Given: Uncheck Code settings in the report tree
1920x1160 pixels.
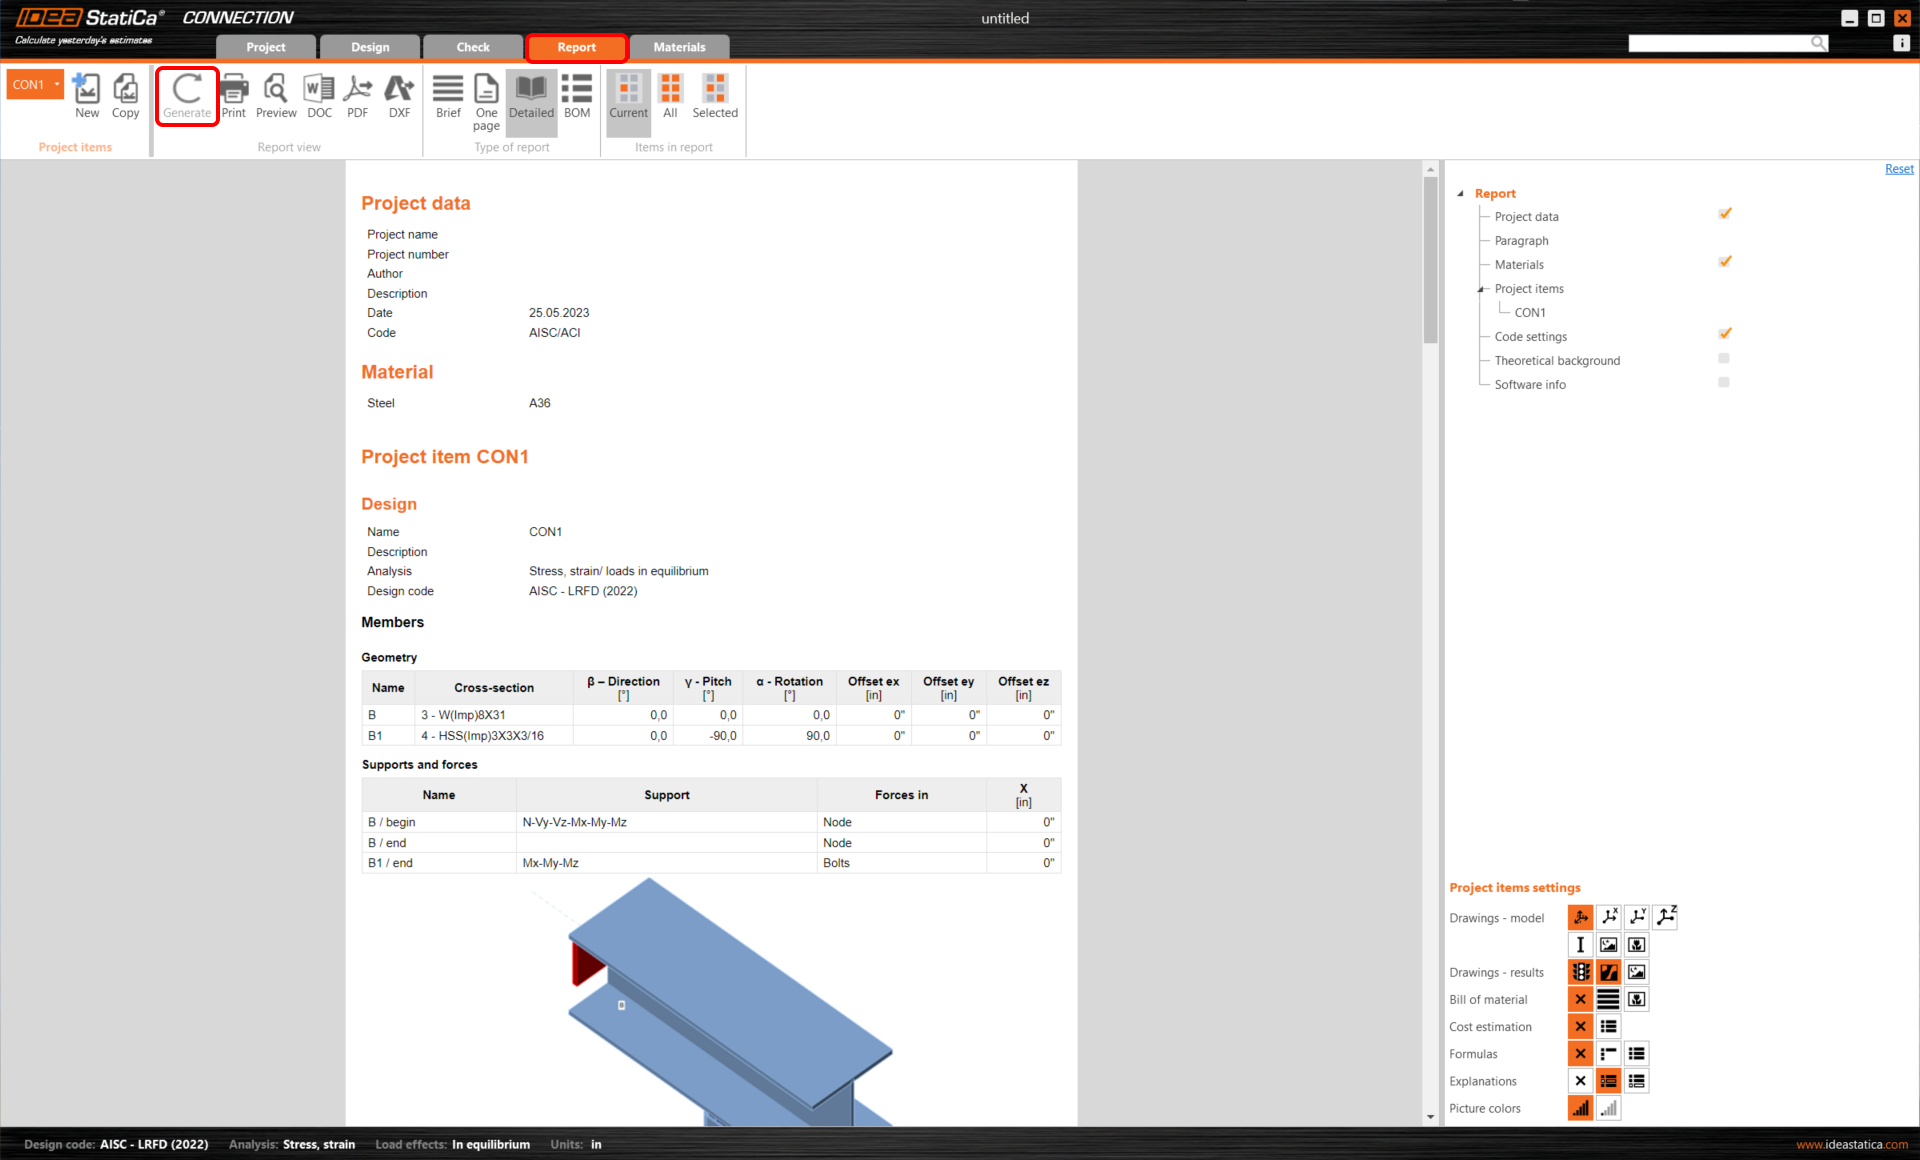Looking at the screenshot, I should point(1724,333).
